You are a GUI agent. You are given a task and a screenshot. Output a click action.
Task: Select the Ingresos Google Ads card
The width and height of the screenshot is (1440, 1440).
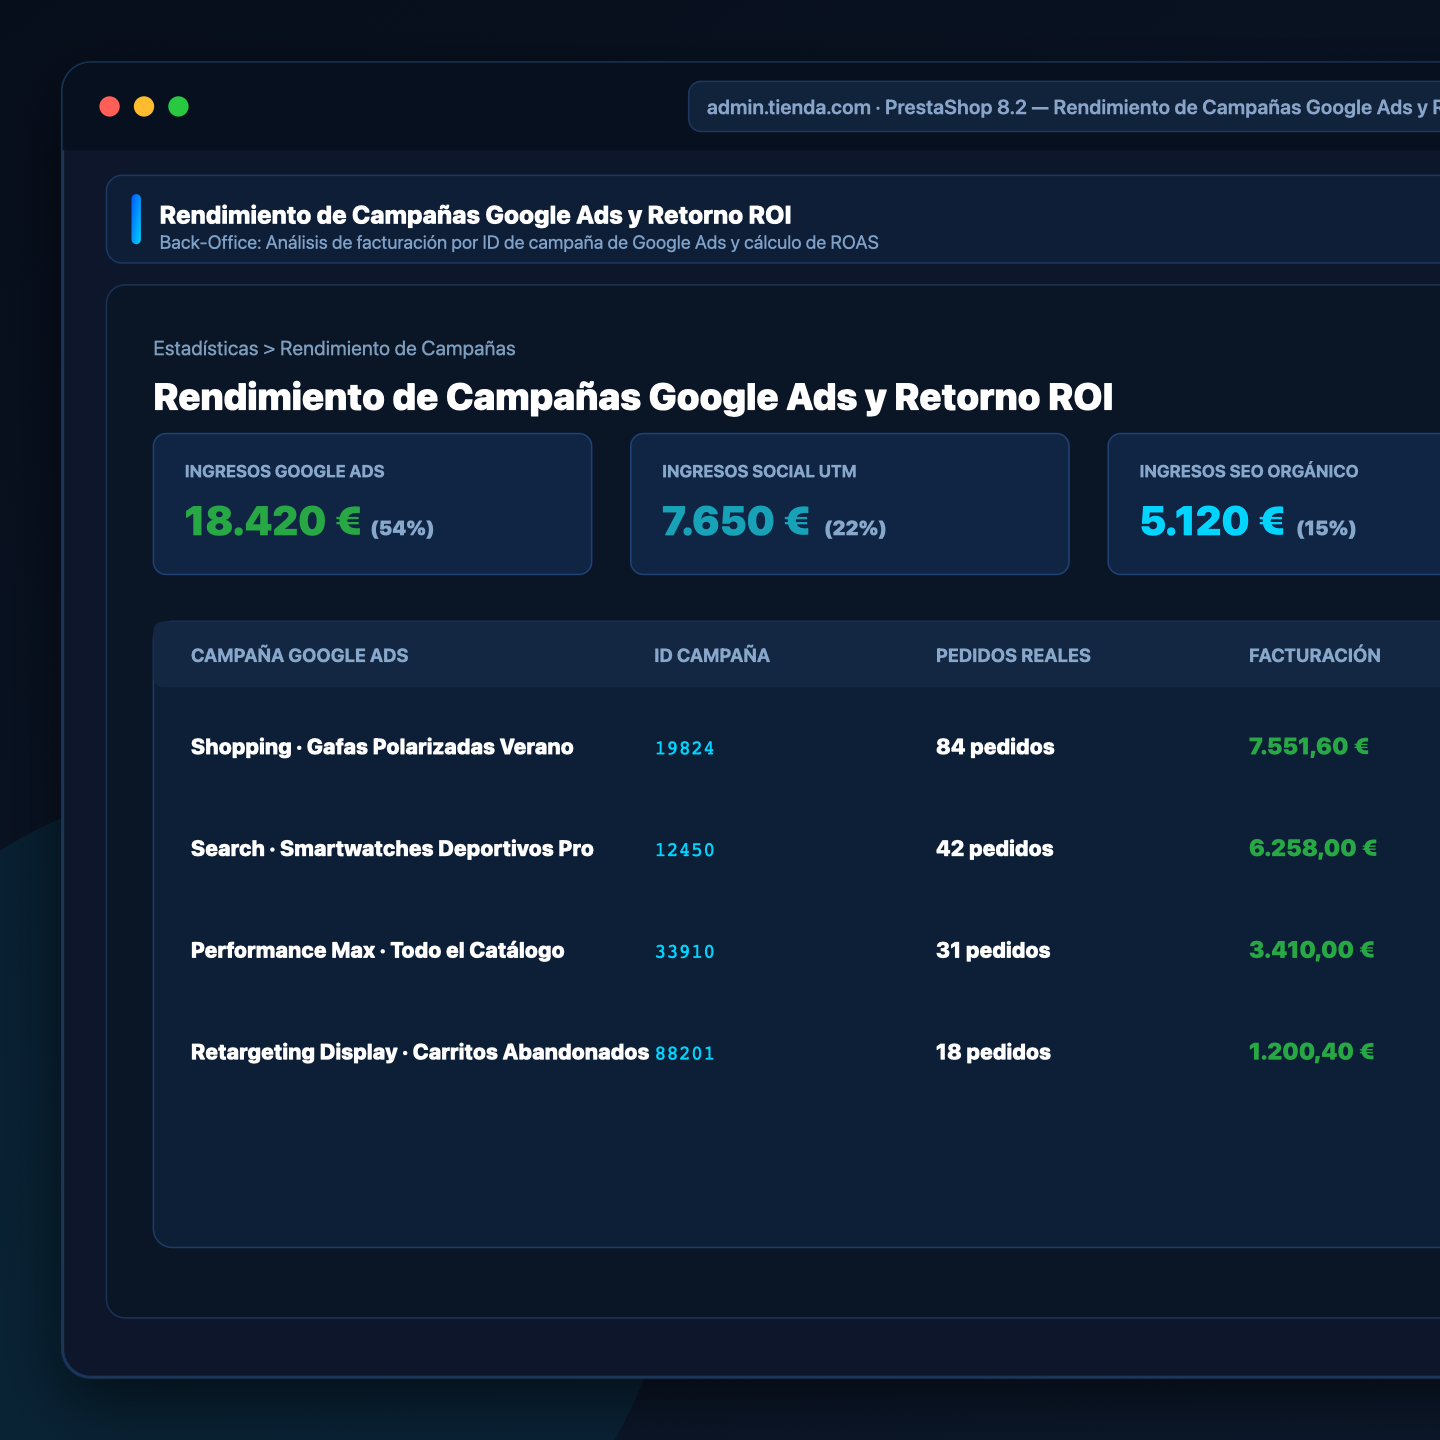(x=372, y=504)
